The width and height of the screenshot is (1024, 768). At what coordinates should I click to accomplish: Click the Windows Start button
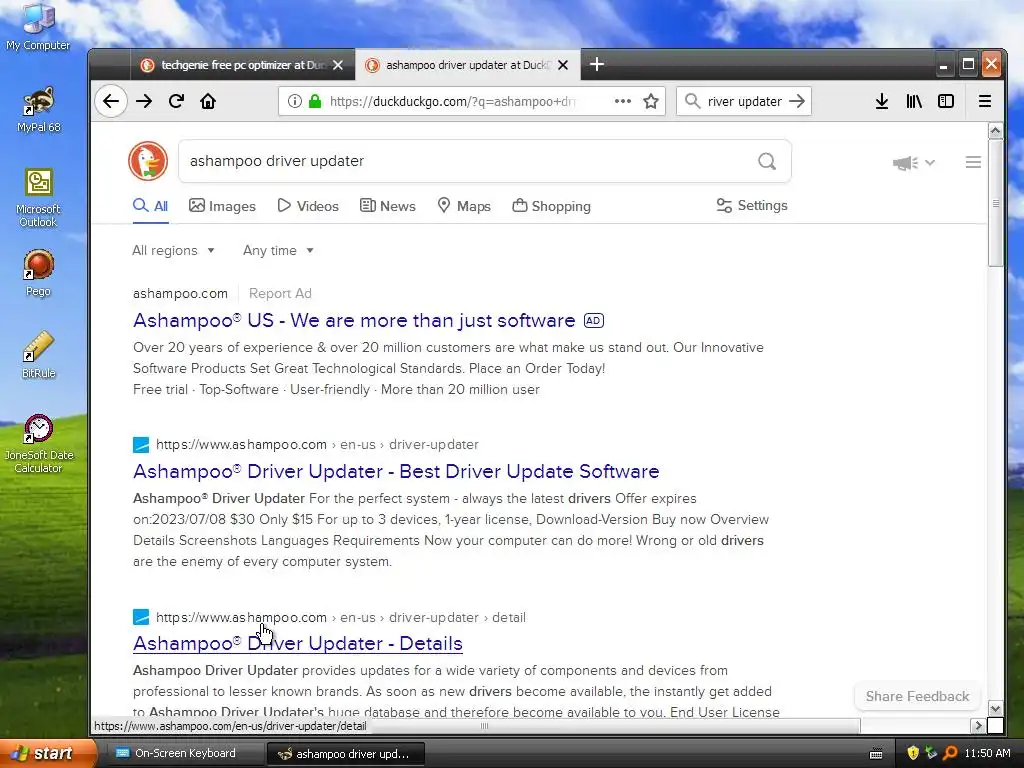47,753
